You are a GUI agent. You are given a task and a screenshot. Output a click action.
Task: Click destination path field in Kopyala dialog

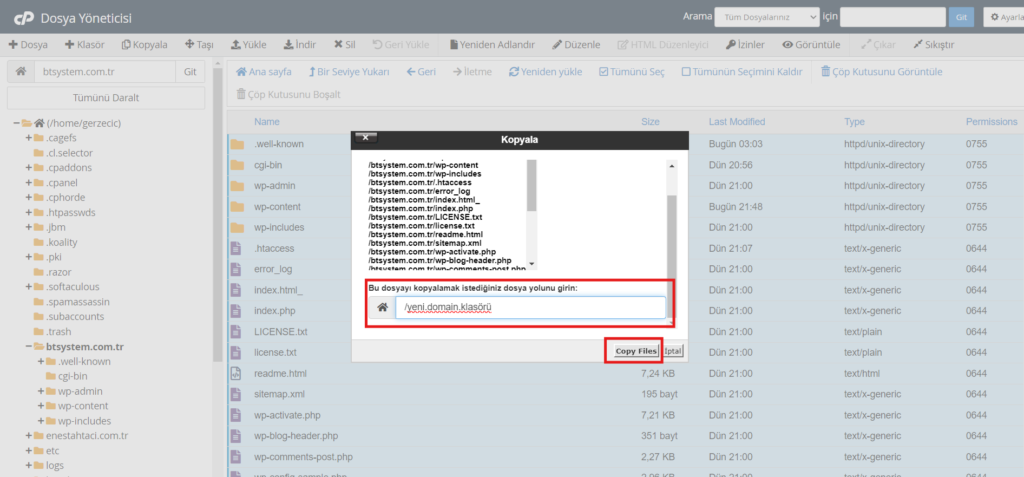click(530, 308)
